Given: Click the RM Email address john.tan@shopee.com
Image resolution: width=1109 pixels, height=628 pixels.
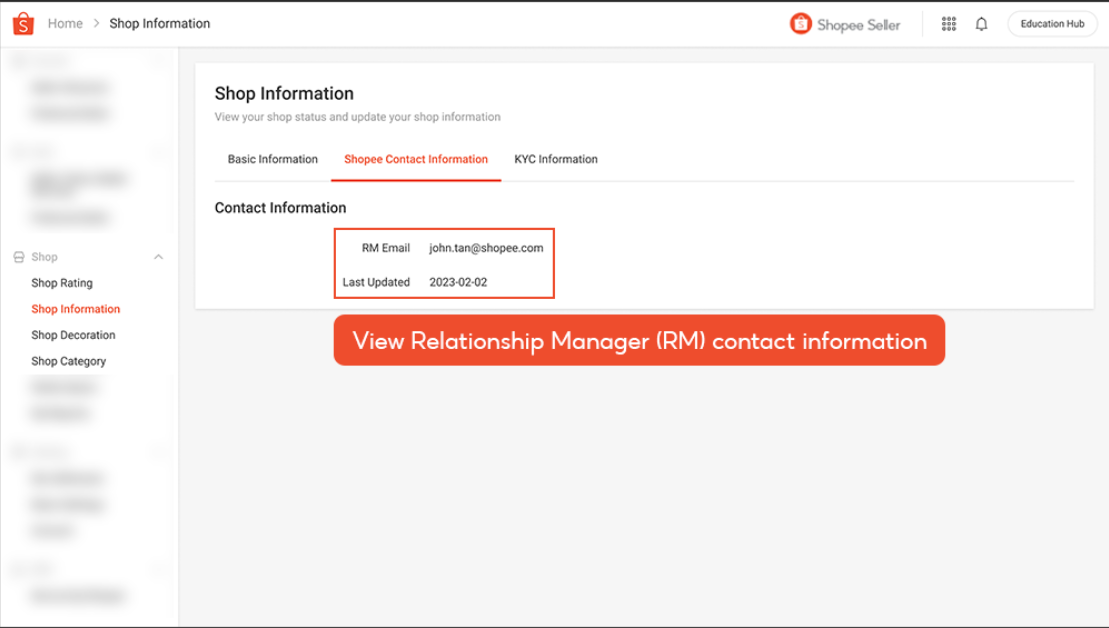Looking at the screenshot, I should 485,247.
